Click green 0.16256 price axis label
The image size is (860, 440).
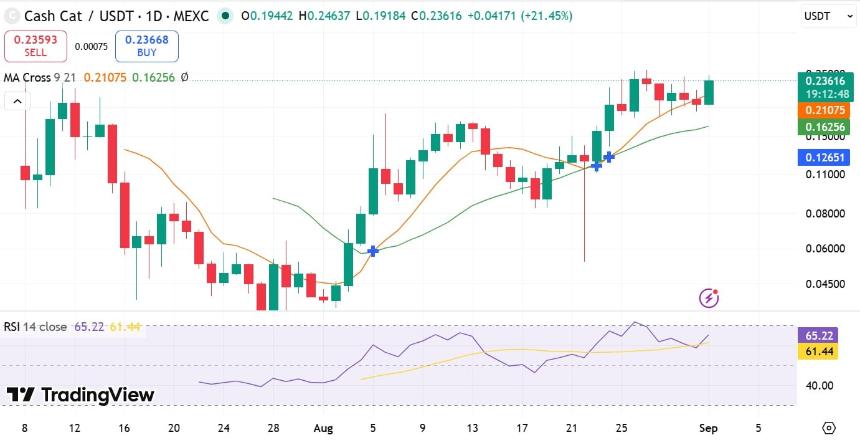(x=824, y=127)
